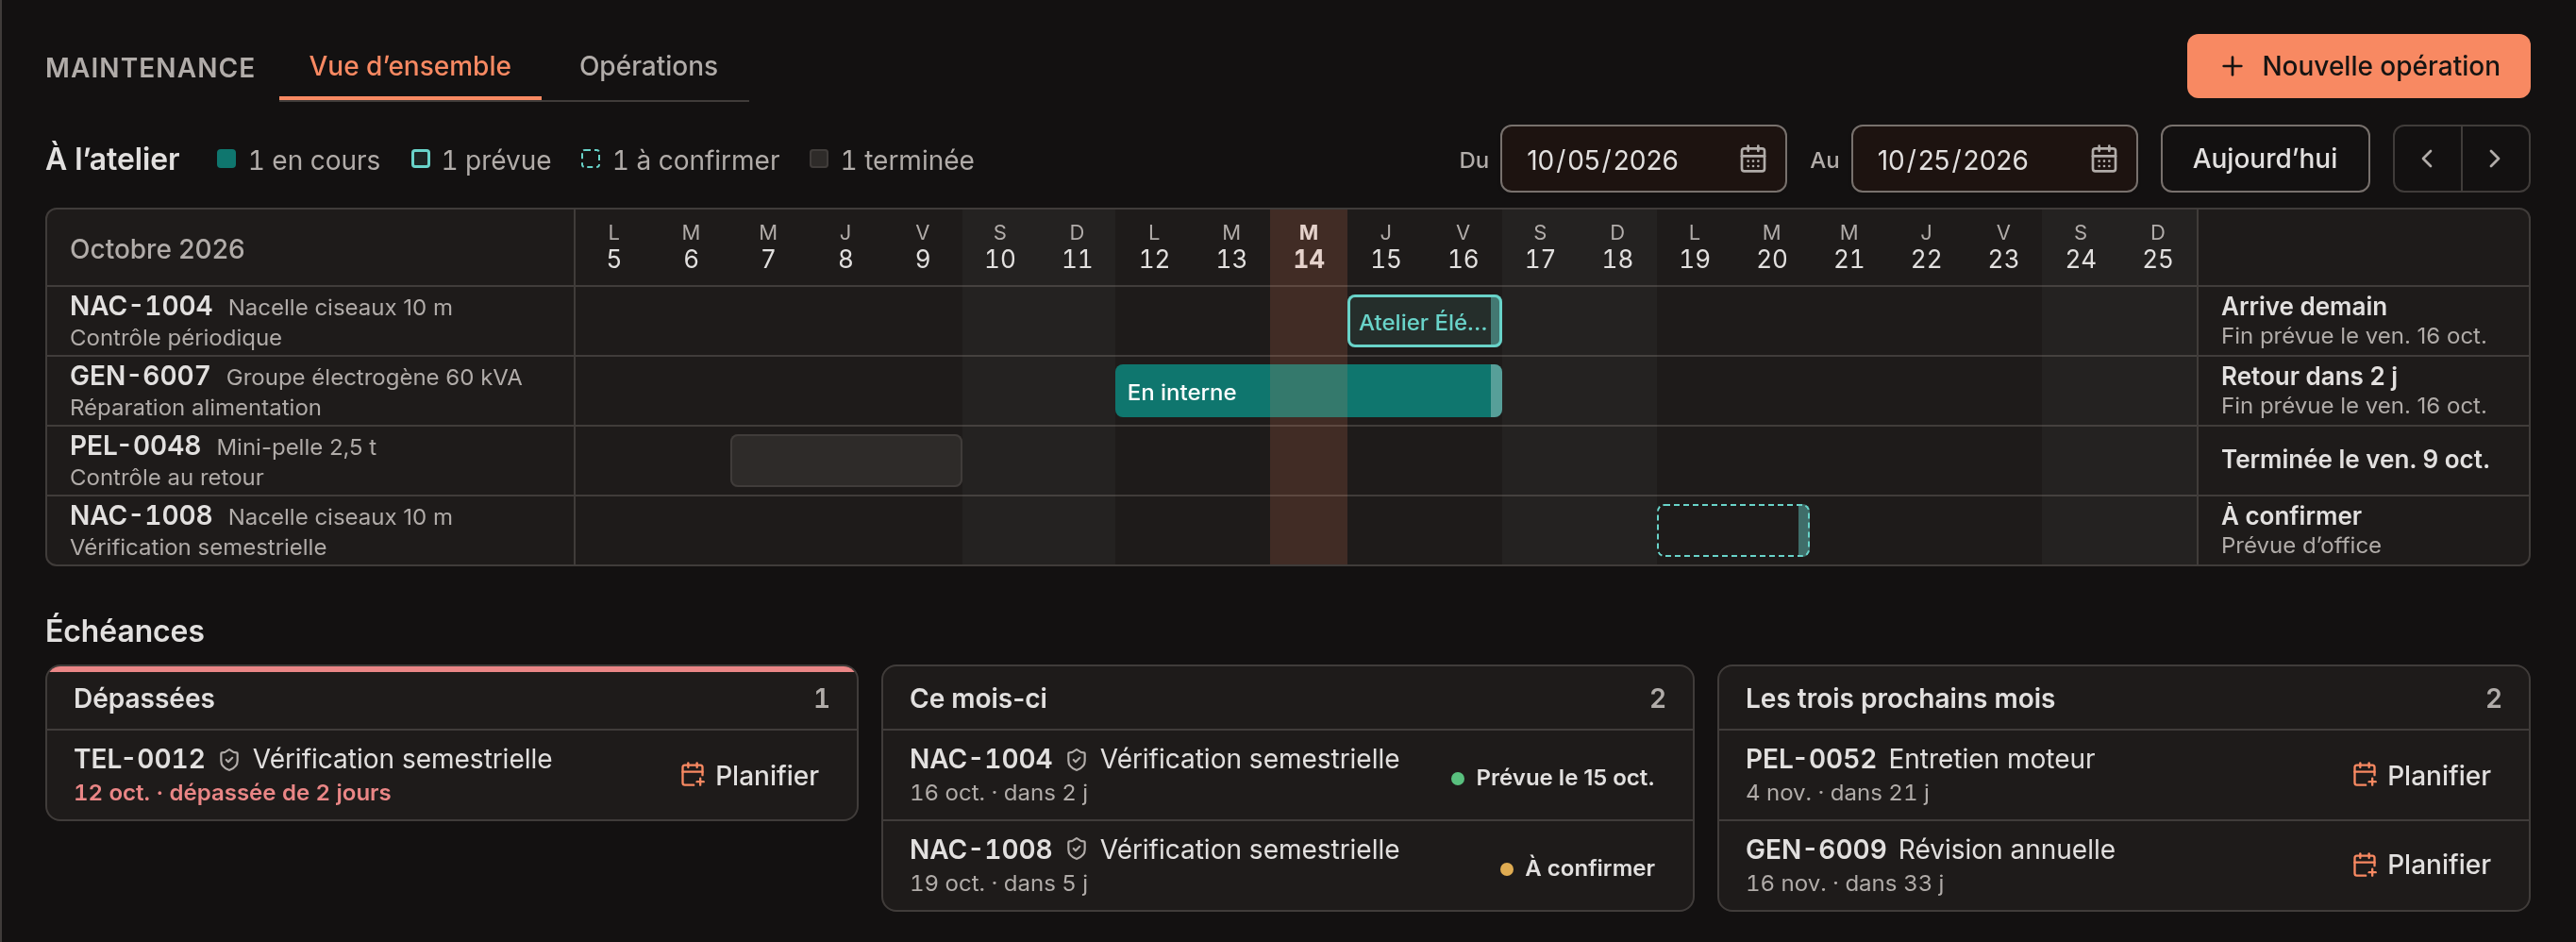The image size is (2576, 942).
Task: Click Planifier for TEL-0012
Action: click(749, 775)
